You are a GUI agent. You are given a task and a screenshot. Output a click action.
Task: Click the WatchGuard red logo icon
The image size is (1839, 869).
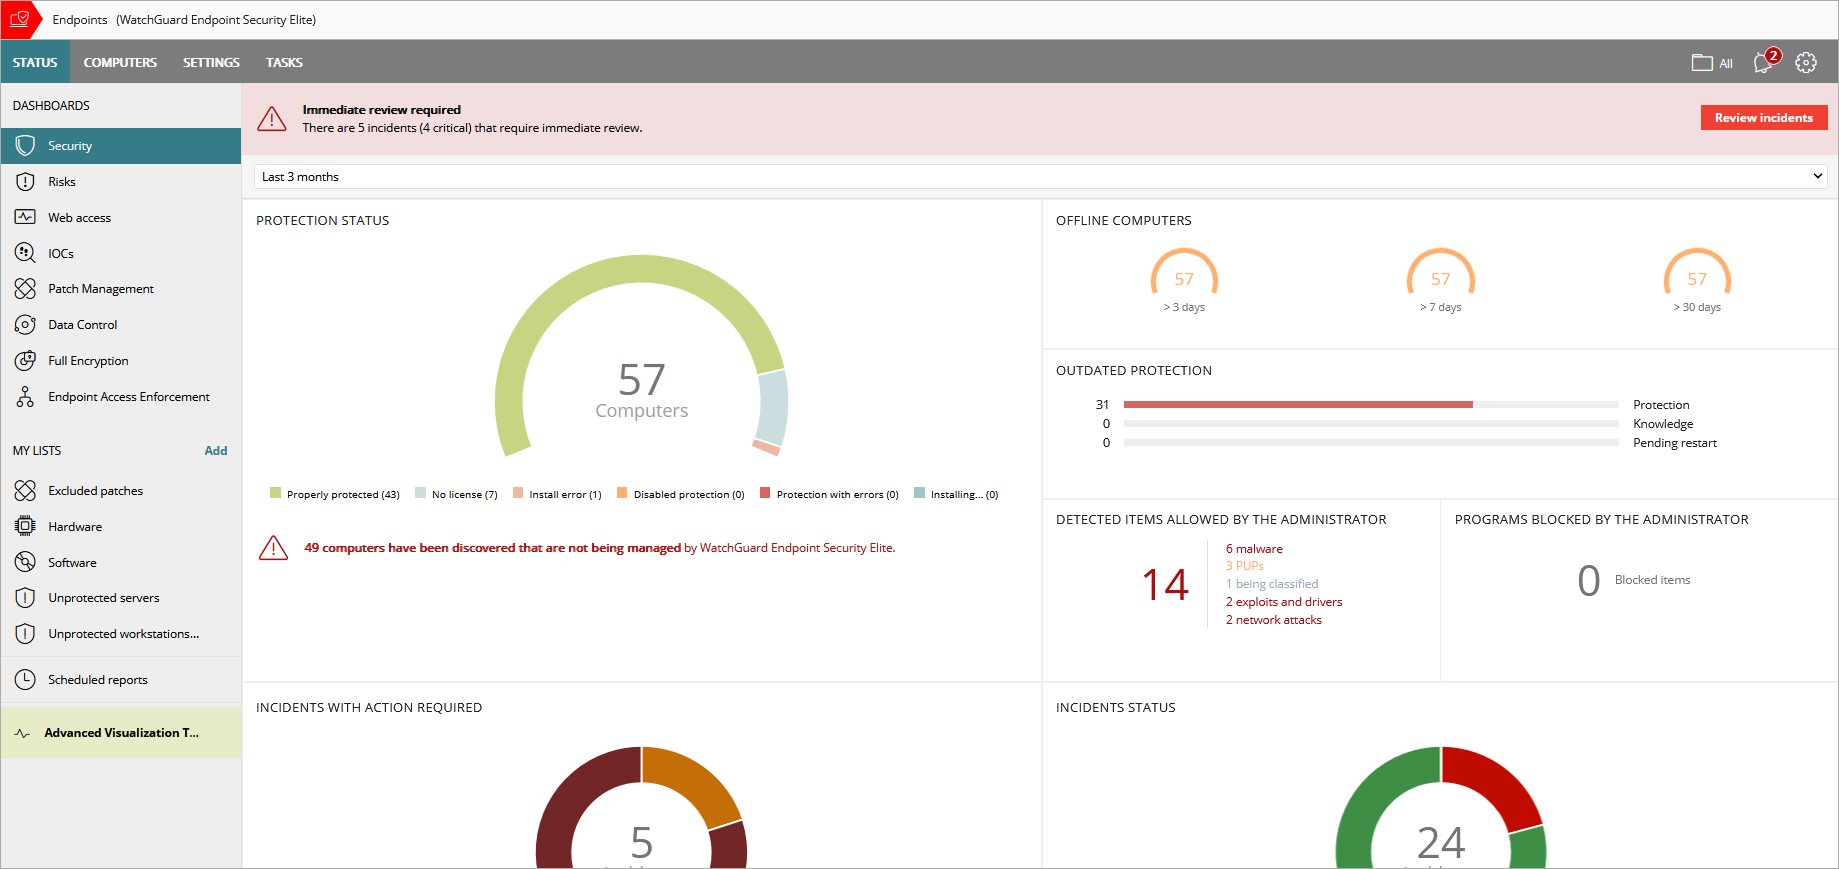(x=20, y=19)
